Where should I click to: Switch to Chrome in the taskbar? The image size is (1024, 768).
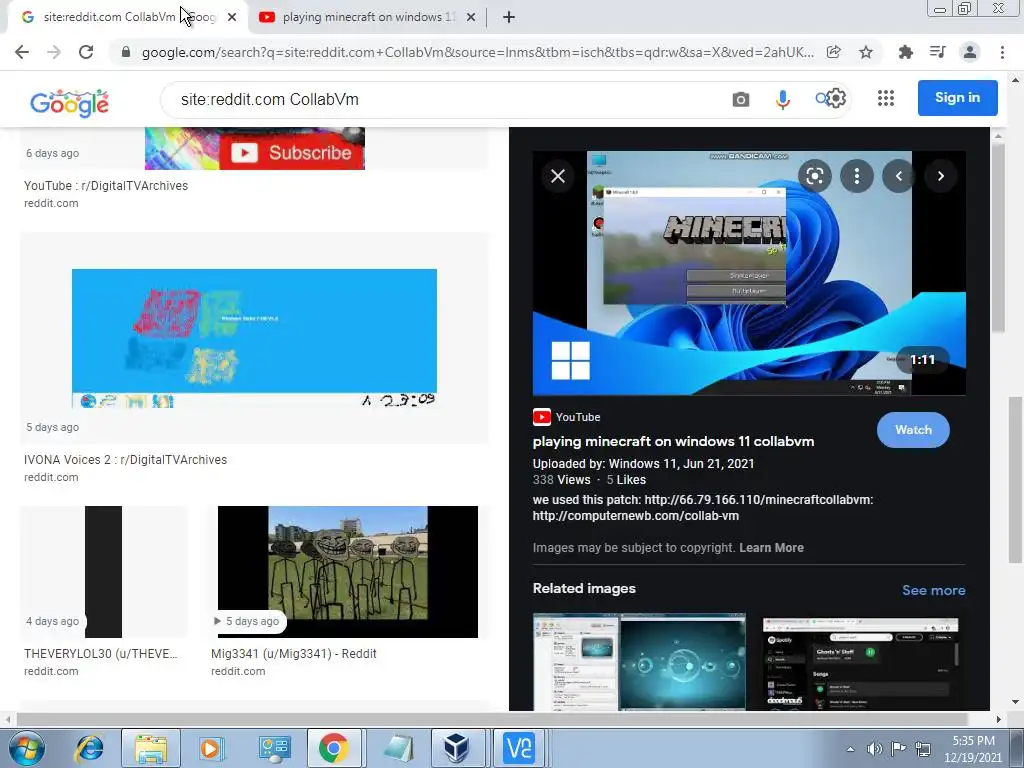[x=334, y=748]
